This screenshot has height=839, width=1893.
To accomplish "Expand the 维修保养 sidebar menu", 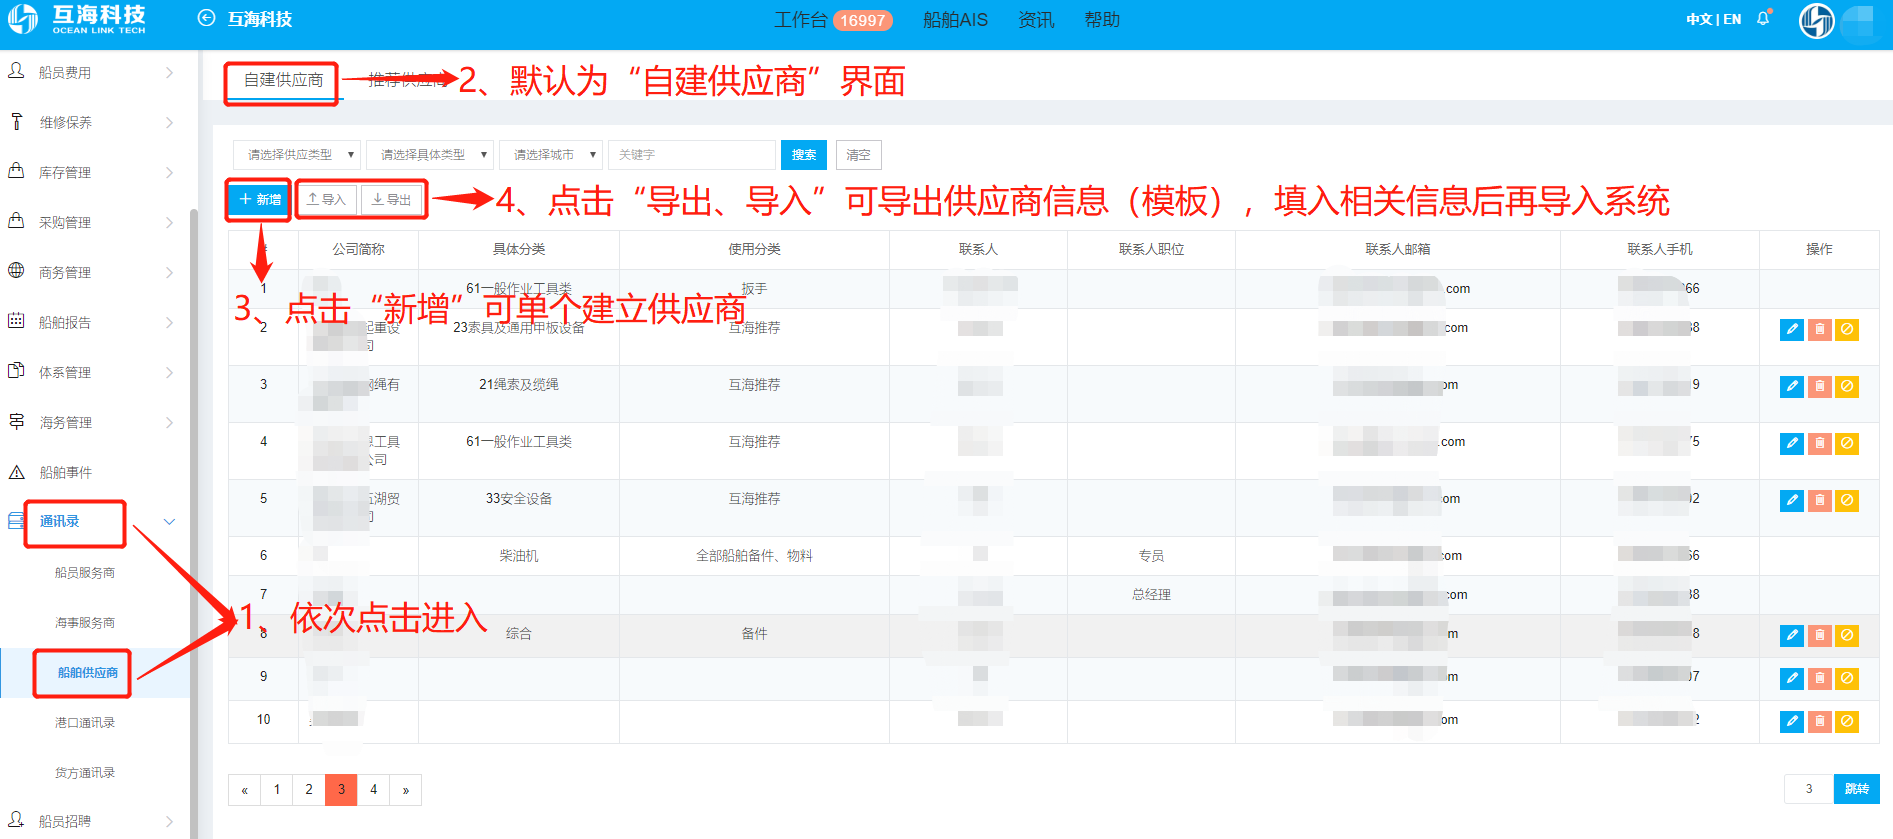I will click(94, 122).
